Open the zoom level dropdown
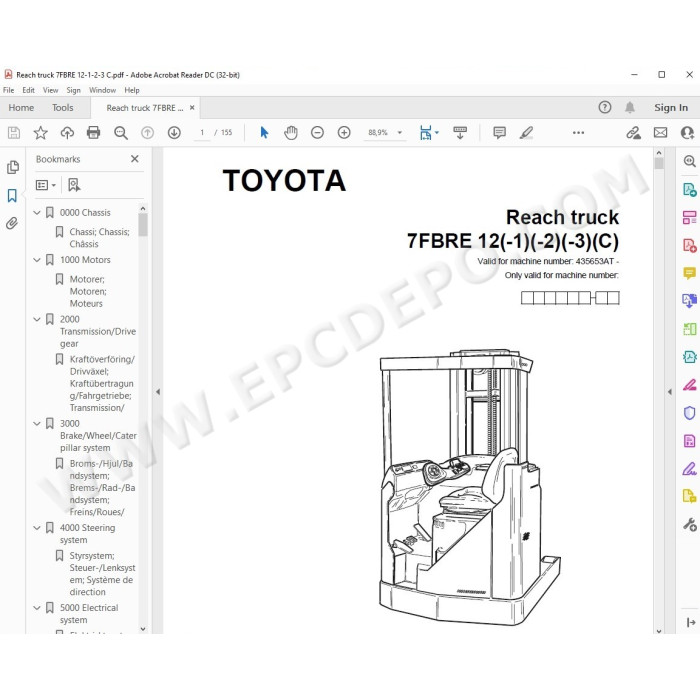Screen dimensions: 700x700 point(400,133)
